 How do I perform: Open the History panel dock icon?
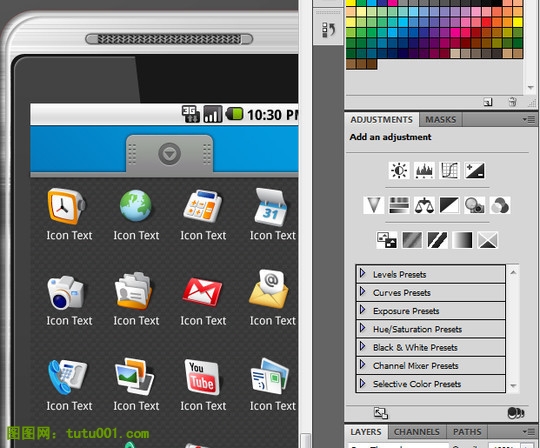328,30
